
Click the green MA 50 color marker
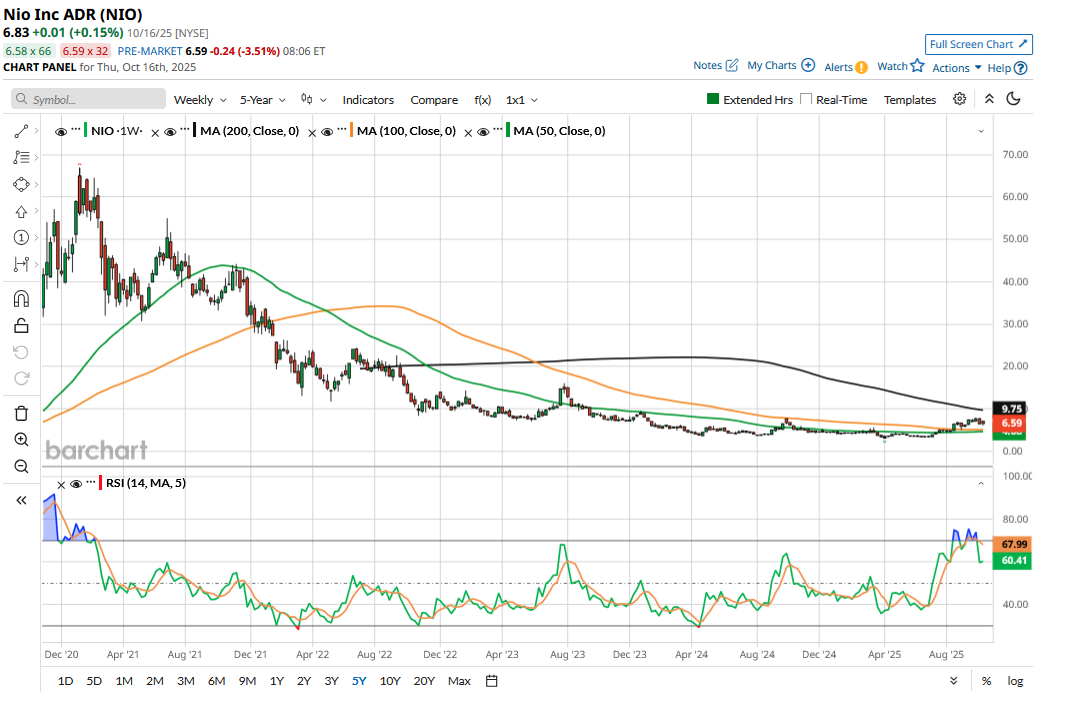coord(508,130)
